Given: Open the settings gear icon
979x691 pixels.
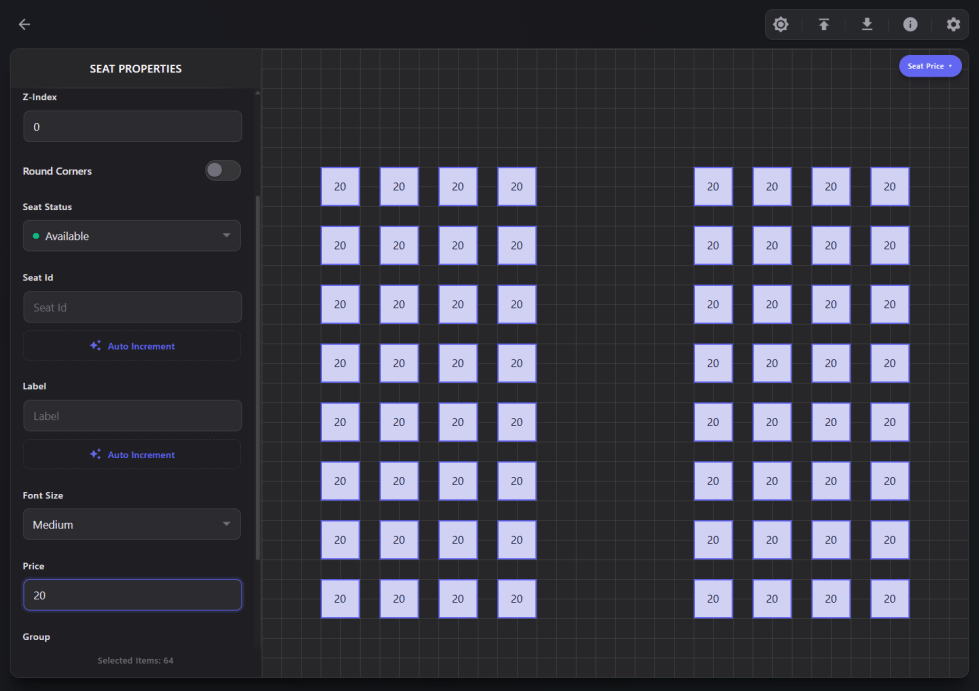Looking at the screenshot, I should pyautogui.click(x=953, y=25).
